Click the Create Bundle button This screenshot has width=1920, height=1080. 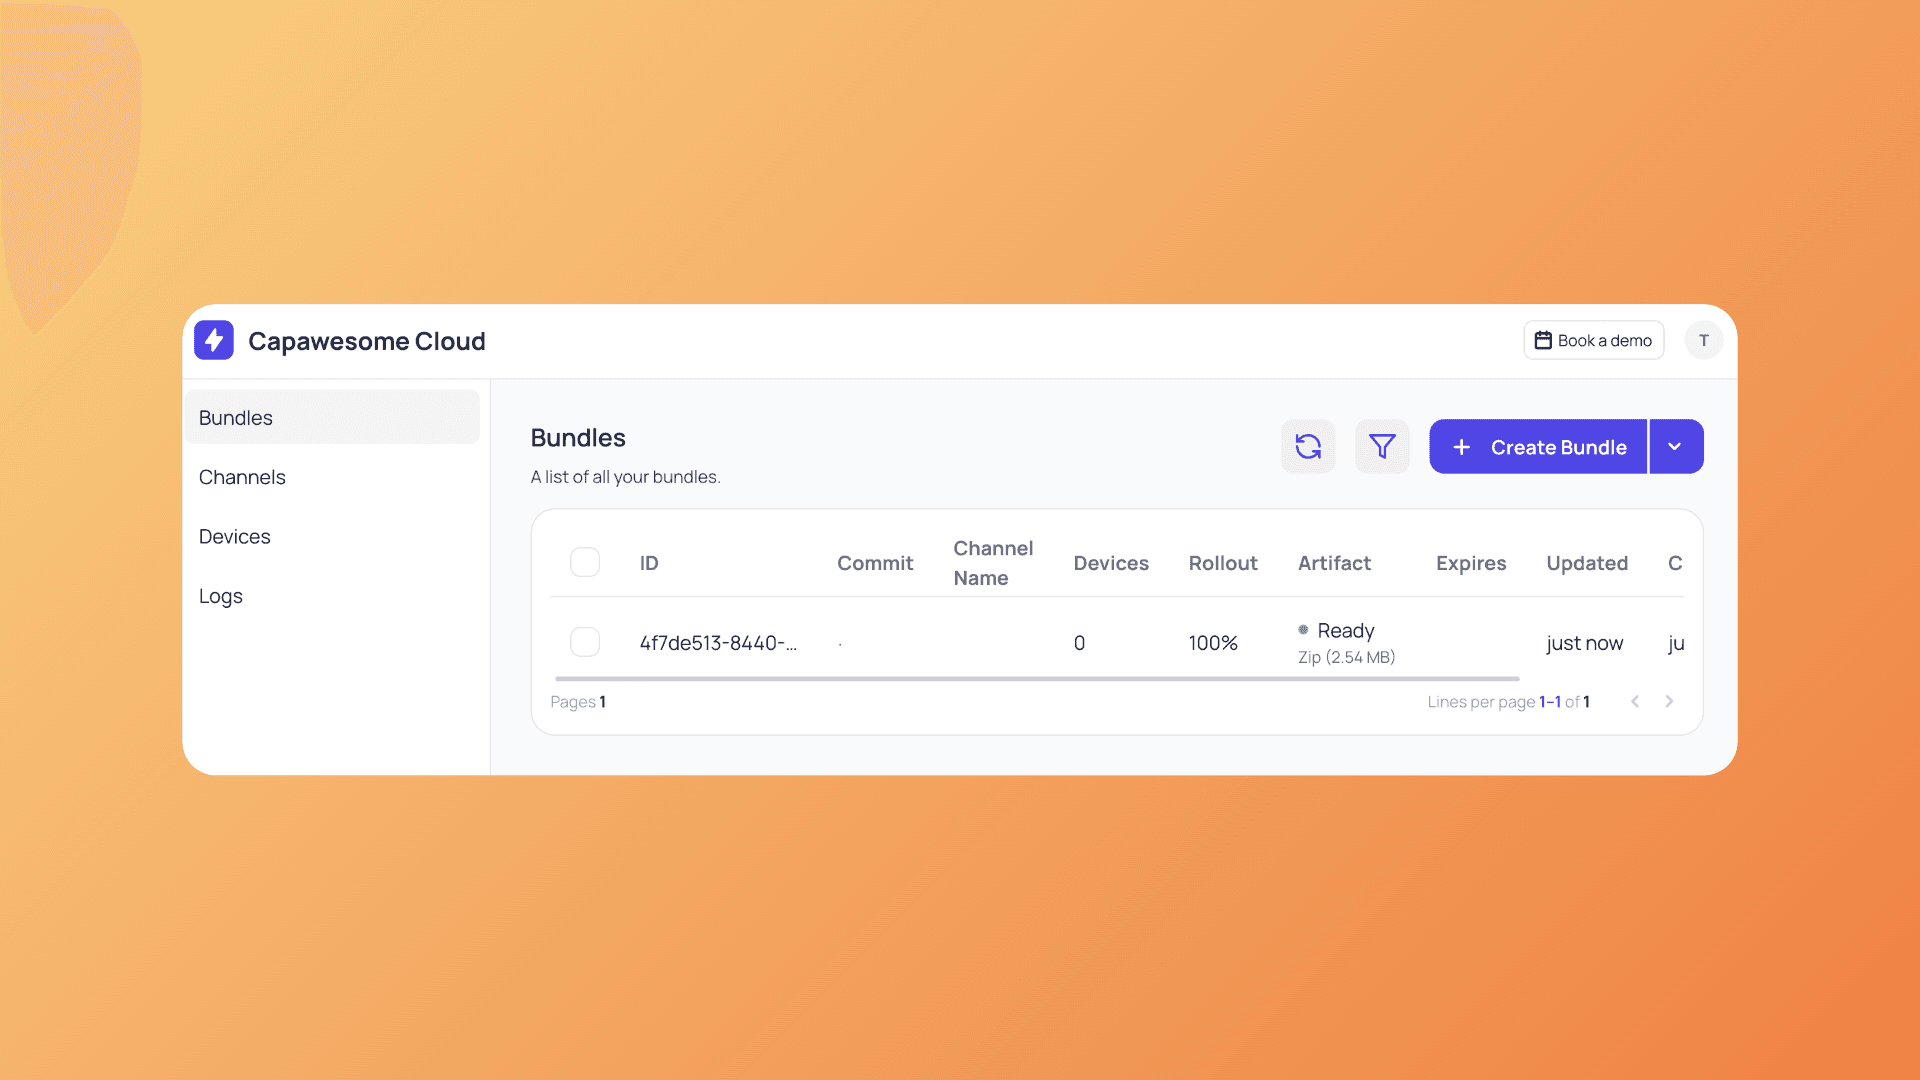pos(1538,446)
